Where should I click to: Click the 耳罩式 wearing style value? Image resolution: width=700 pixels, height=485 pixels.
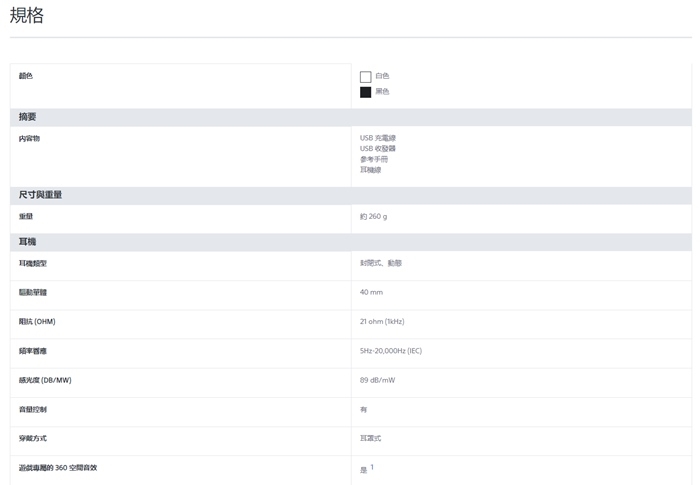pos(370,438)
